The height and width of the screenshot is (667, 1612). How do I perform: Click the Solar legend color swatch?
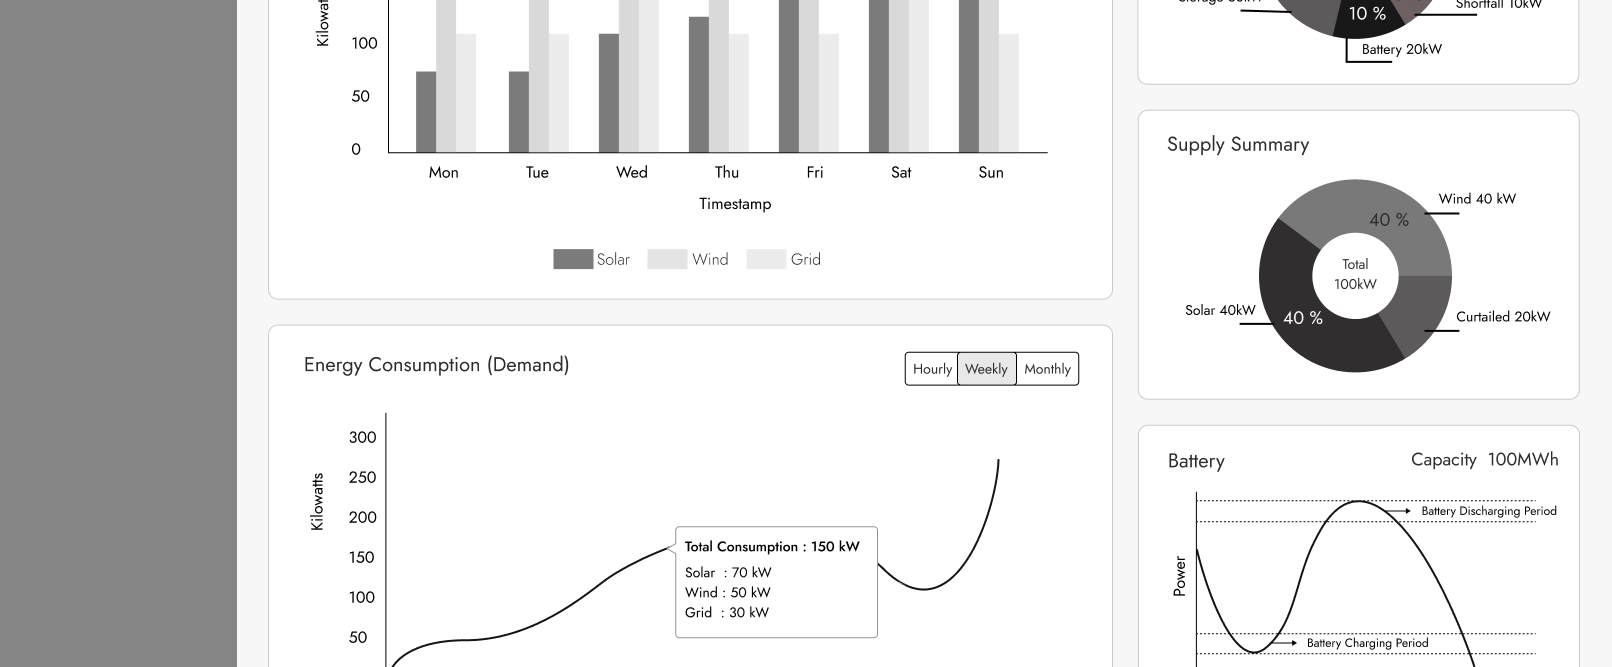pyautogui.click(x=573, y=259)
